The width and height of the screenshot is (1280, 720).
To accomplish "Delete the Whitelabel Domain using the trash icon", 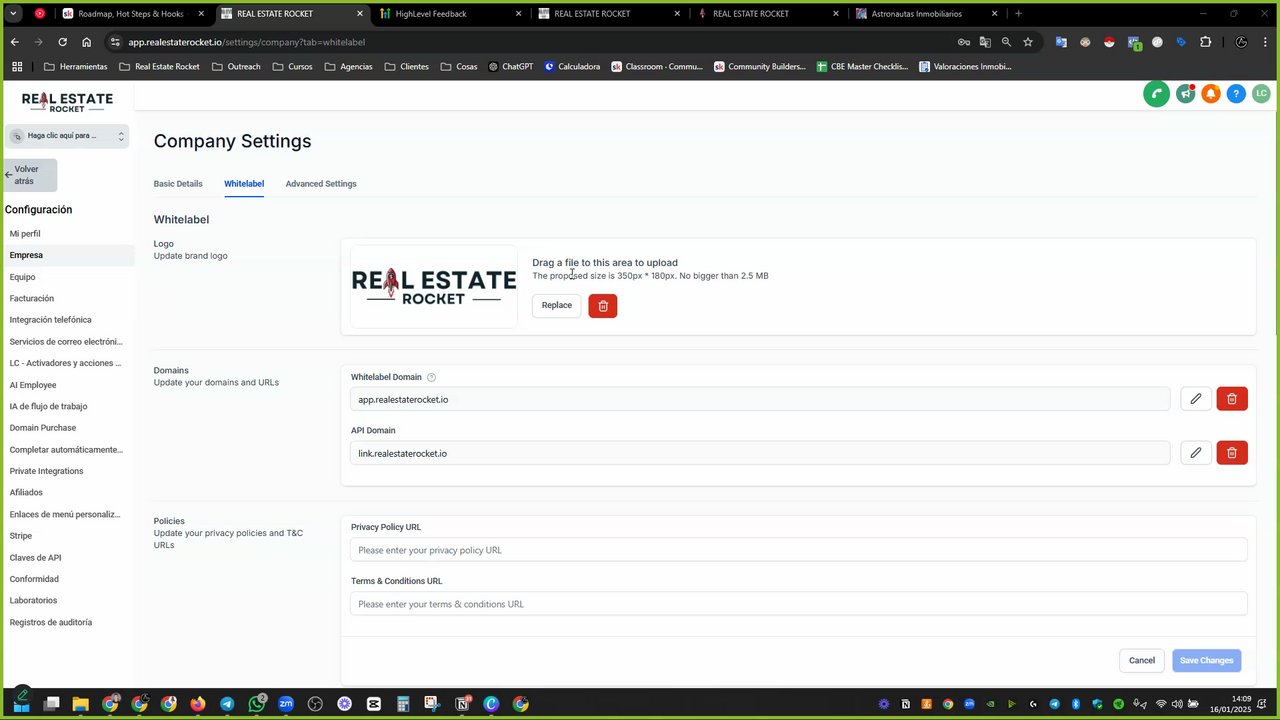I will tap(1232, 399).
